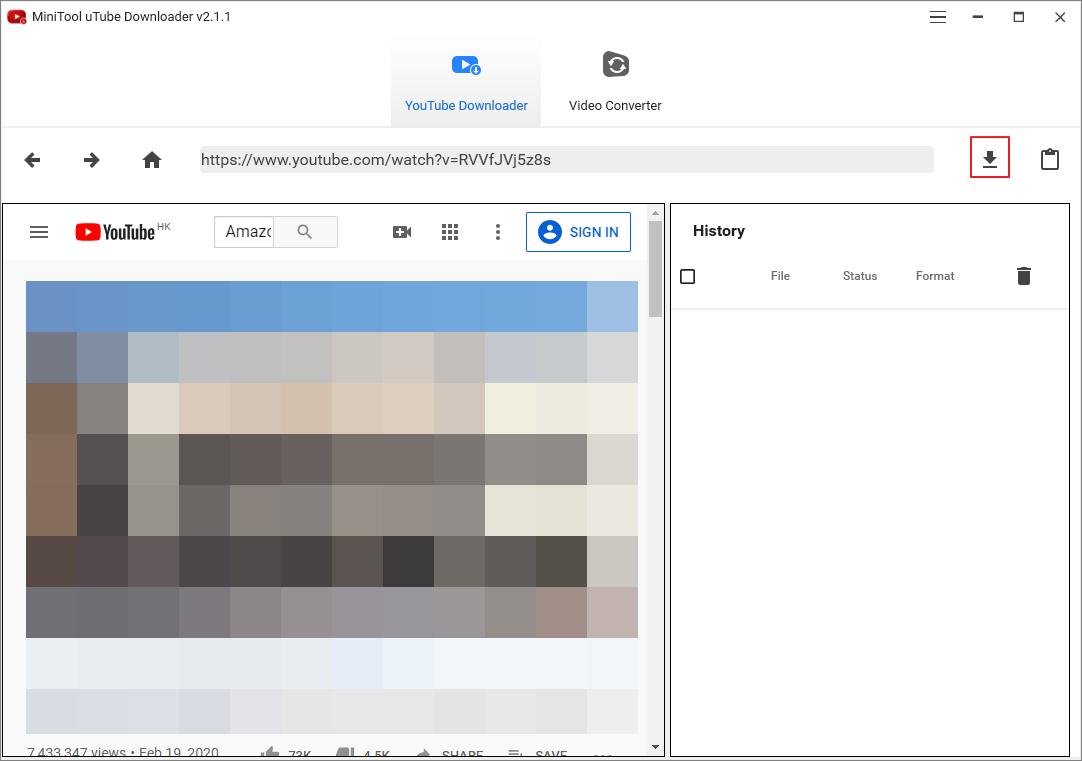Image resolution: width=1082 pixels, height=761 pixels.
Task: Focus the YouTube search box
Action: point(244,232)
